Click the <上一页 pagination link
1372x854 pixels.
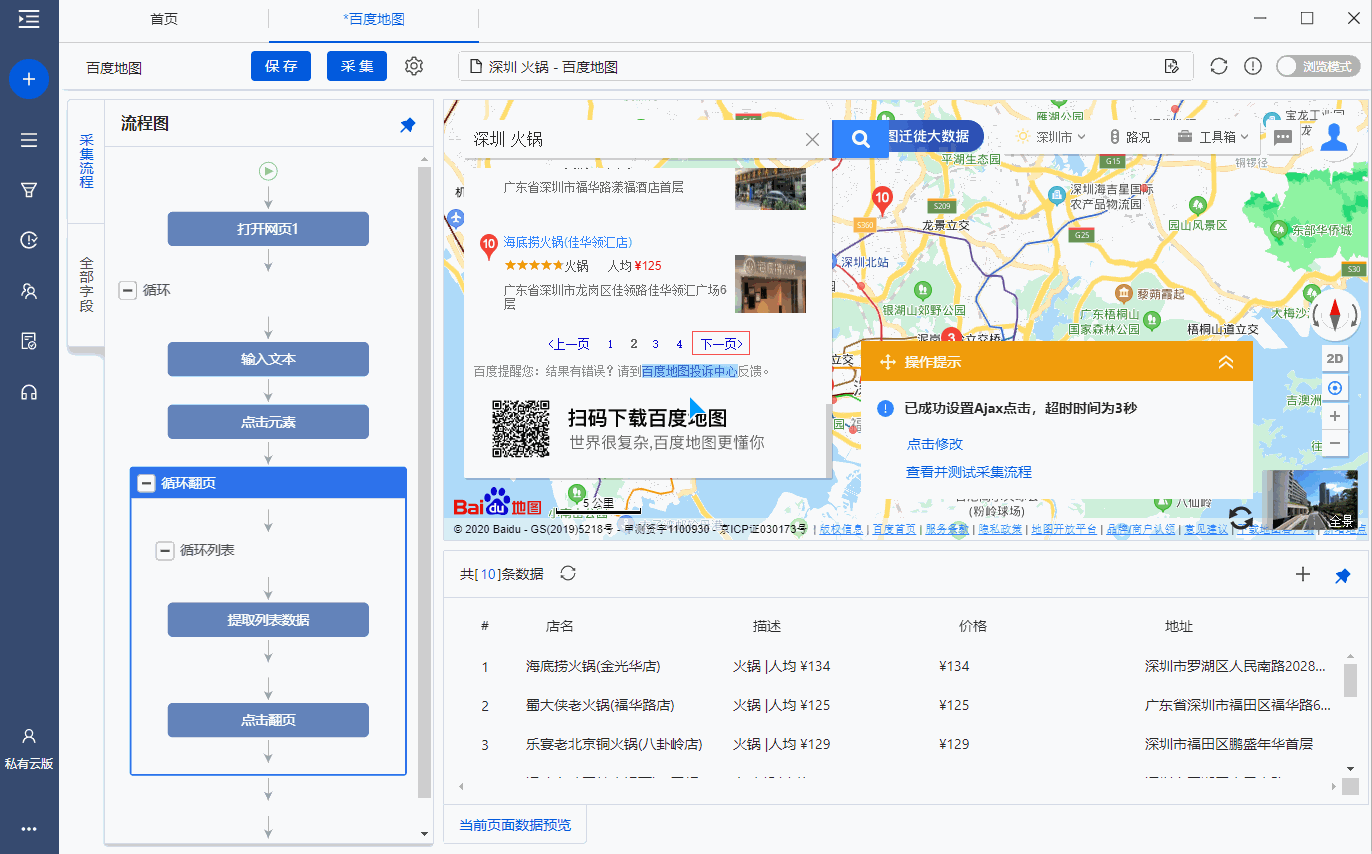pos(568,344)
